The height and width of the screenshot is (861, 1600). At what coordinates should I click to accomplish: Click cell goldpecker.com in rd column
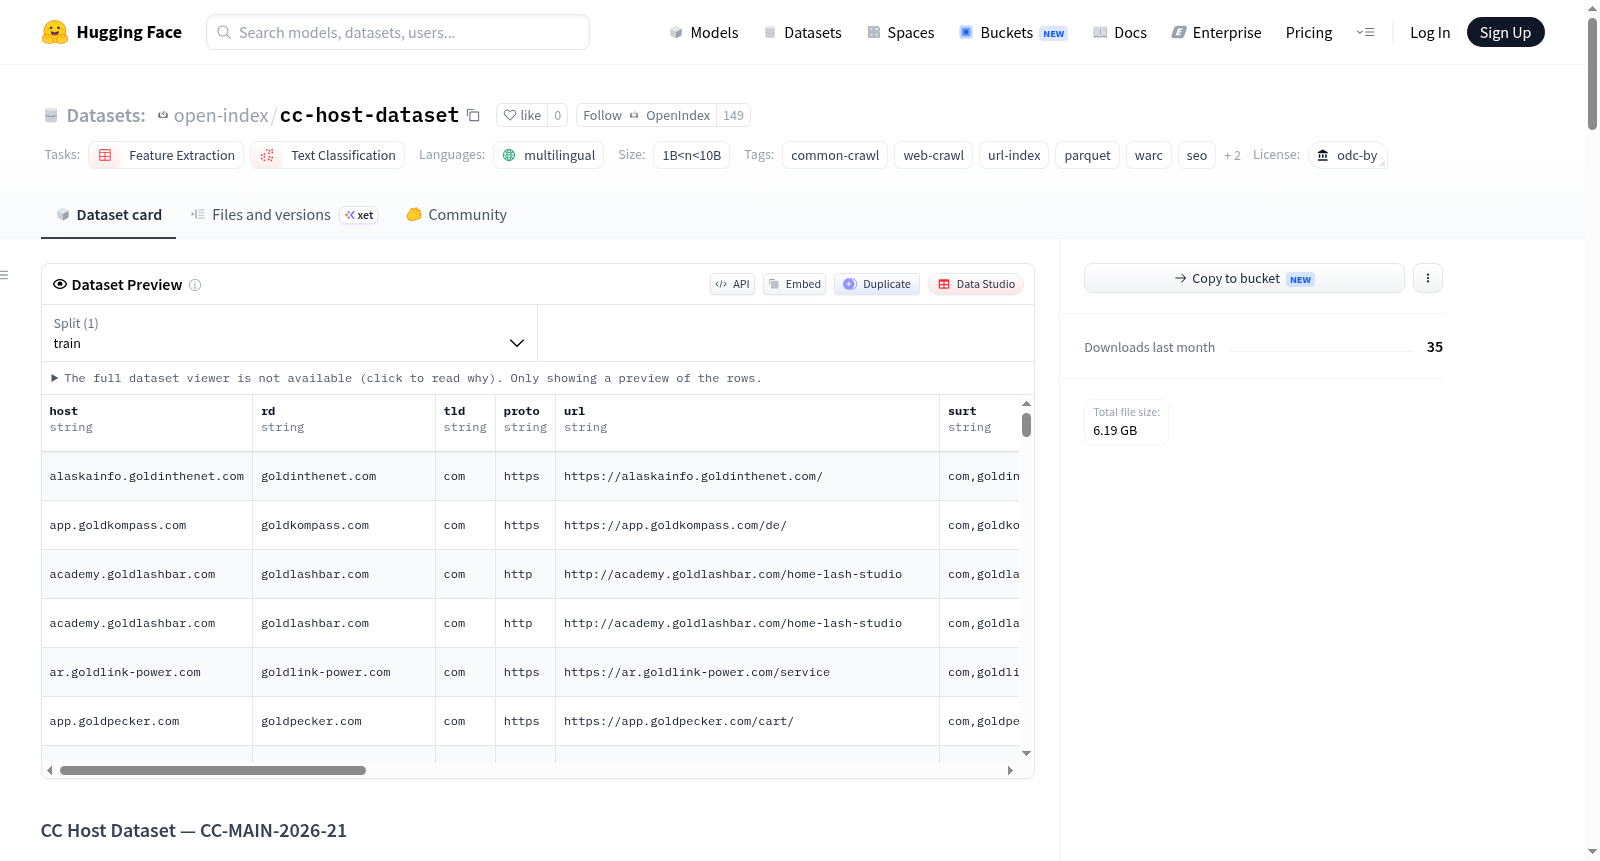coord(344,721)
